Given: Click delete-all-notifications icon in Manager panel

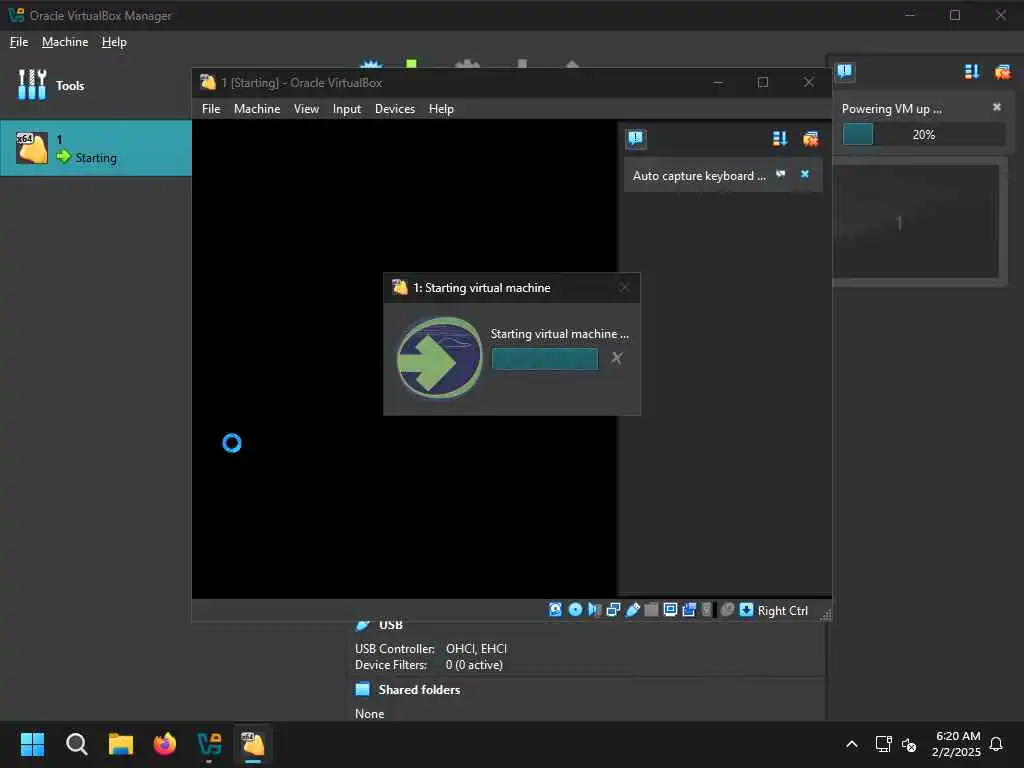Looking at the screenshot, I should click(x=1002, y=71).
